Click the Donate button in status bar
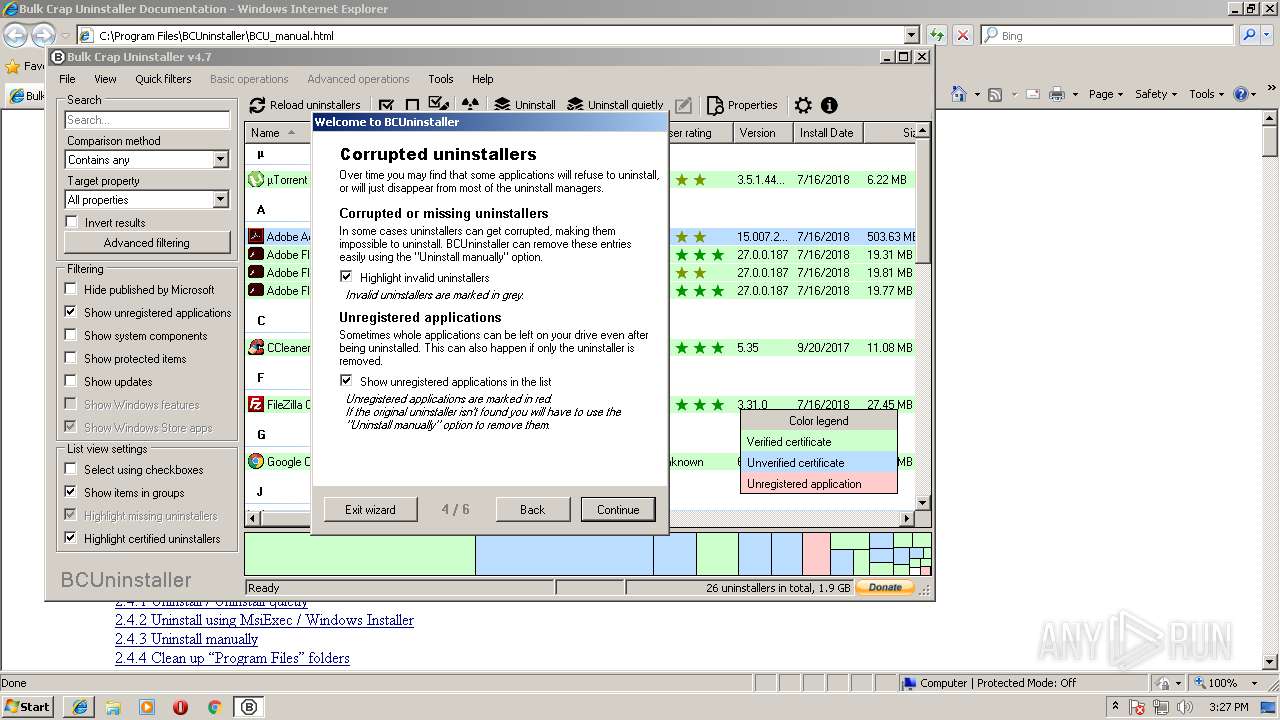Screen dimensions: 1280x720 point(885,587)
